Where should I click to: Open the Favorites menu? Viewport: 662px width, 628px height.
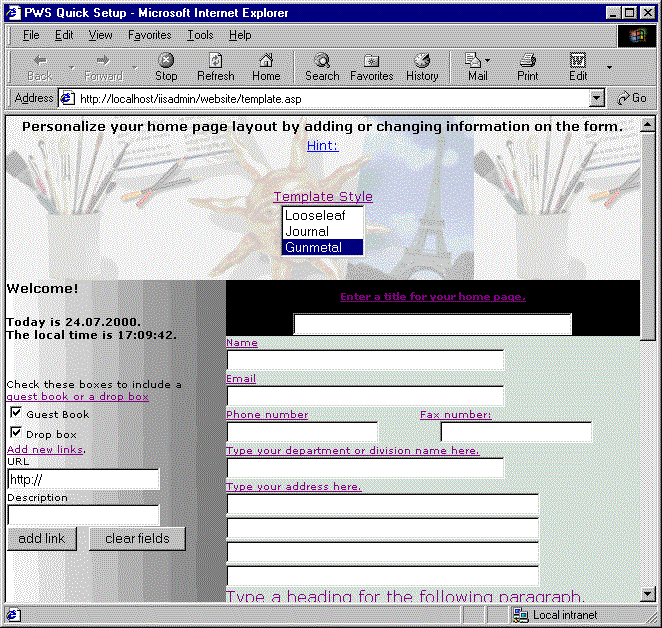(149, 35)
